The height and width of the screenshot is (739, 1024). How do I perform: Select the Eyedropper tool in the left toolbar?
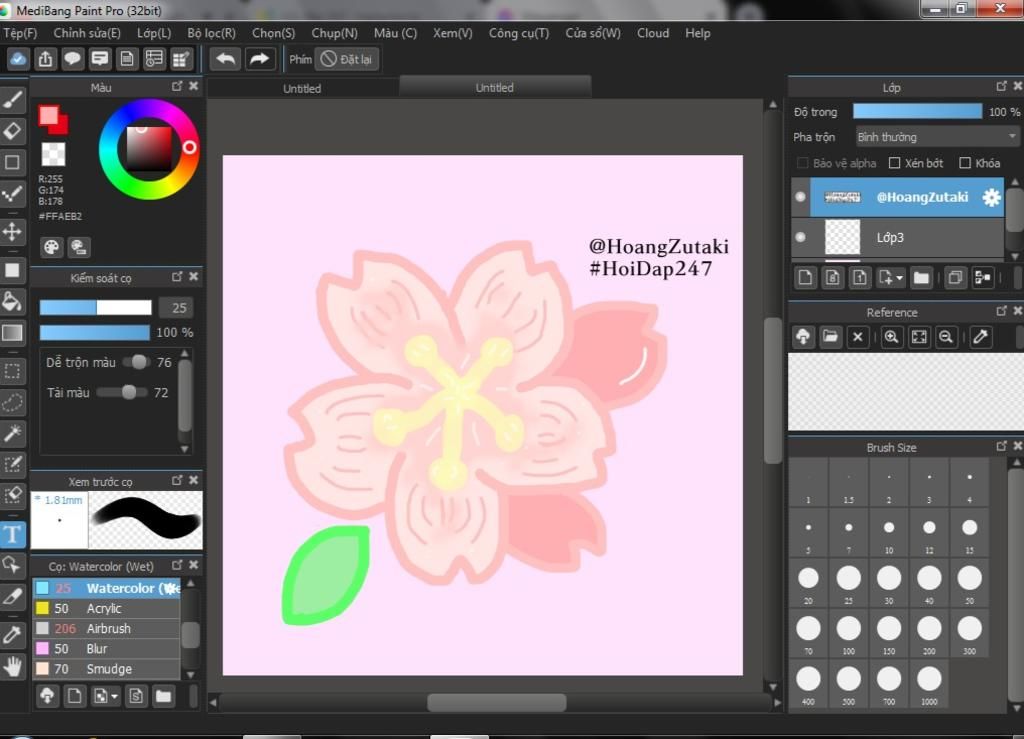12,635
